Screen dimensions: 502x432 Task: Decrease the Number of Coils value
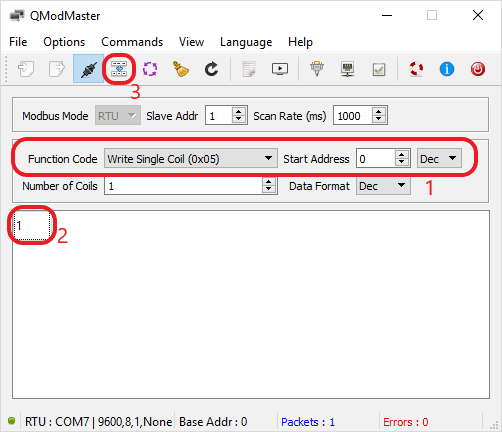click(269, 190)
